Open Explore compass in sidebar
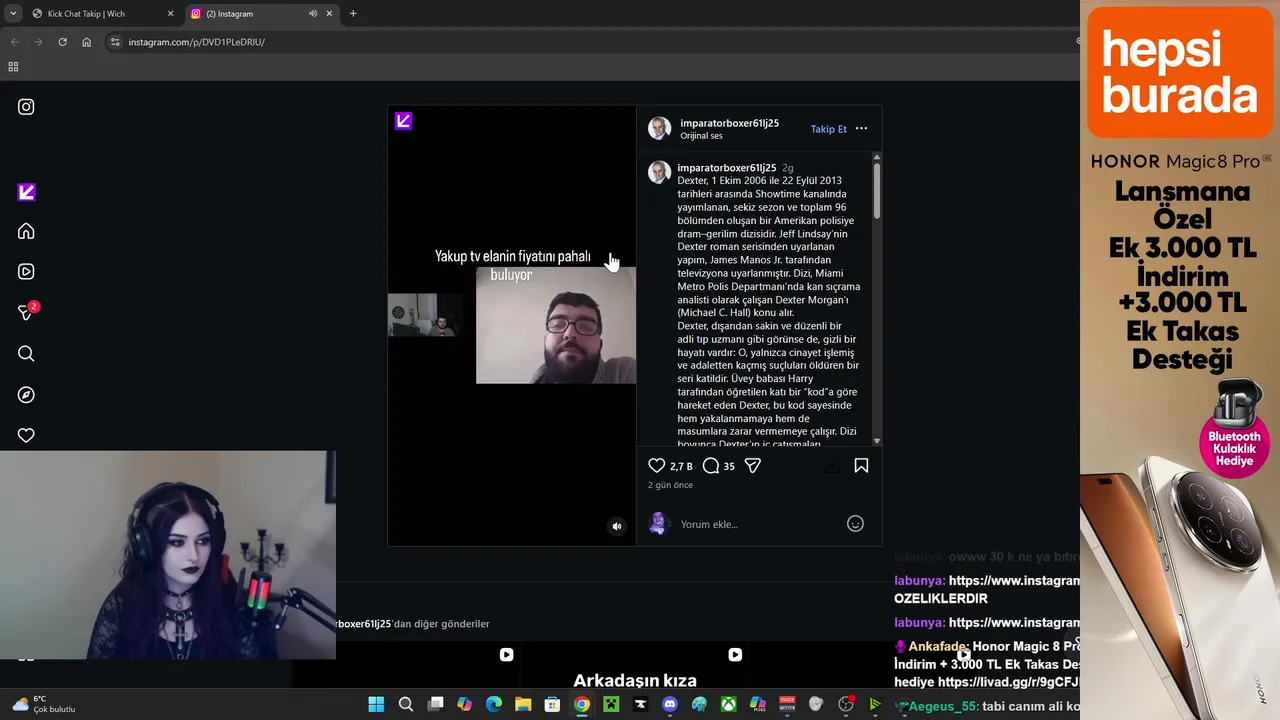 [x=26, y=394]
